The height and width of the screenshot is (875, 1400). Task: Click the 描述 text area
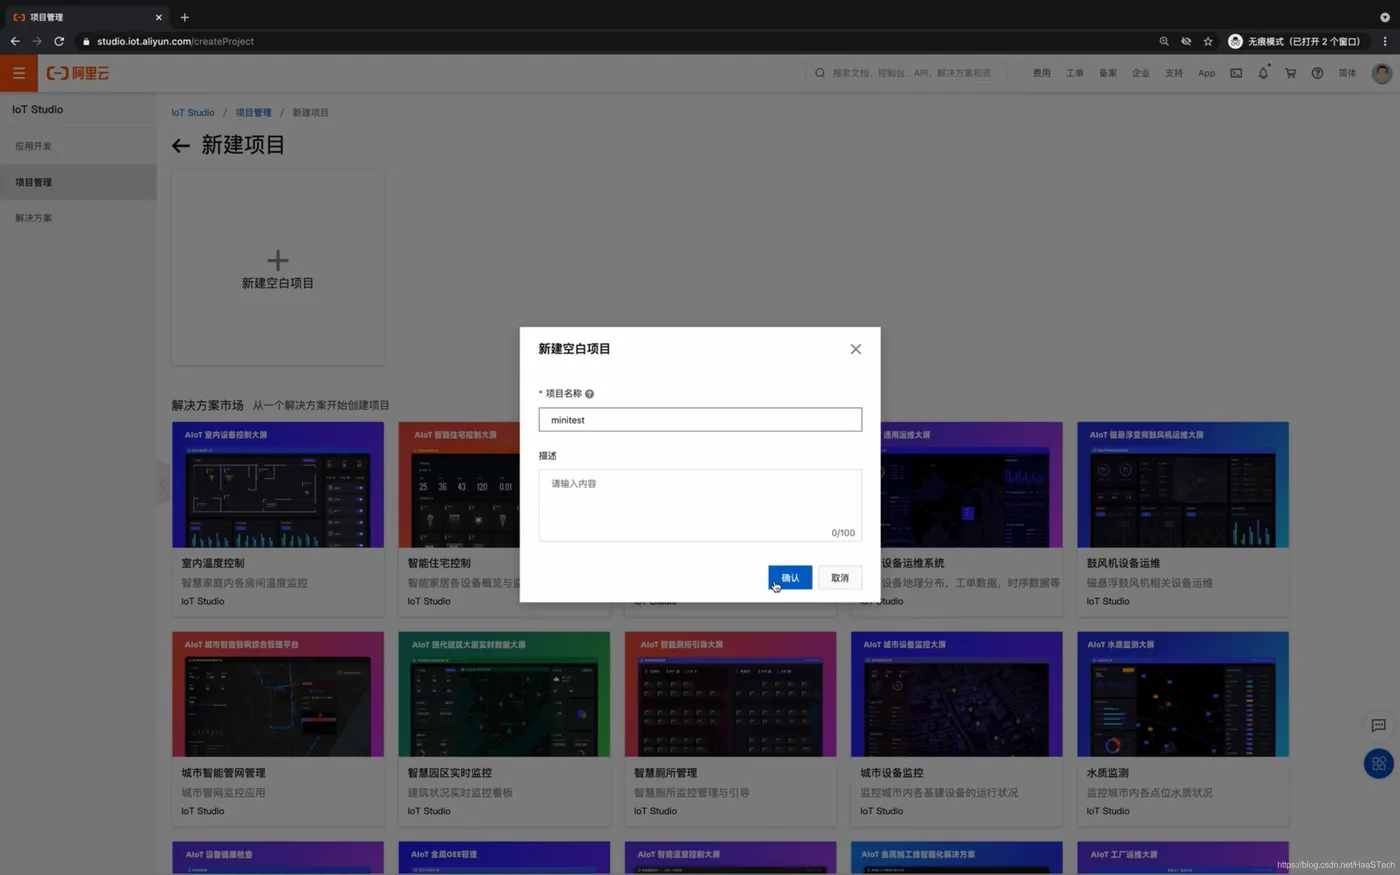click(700, 505)
